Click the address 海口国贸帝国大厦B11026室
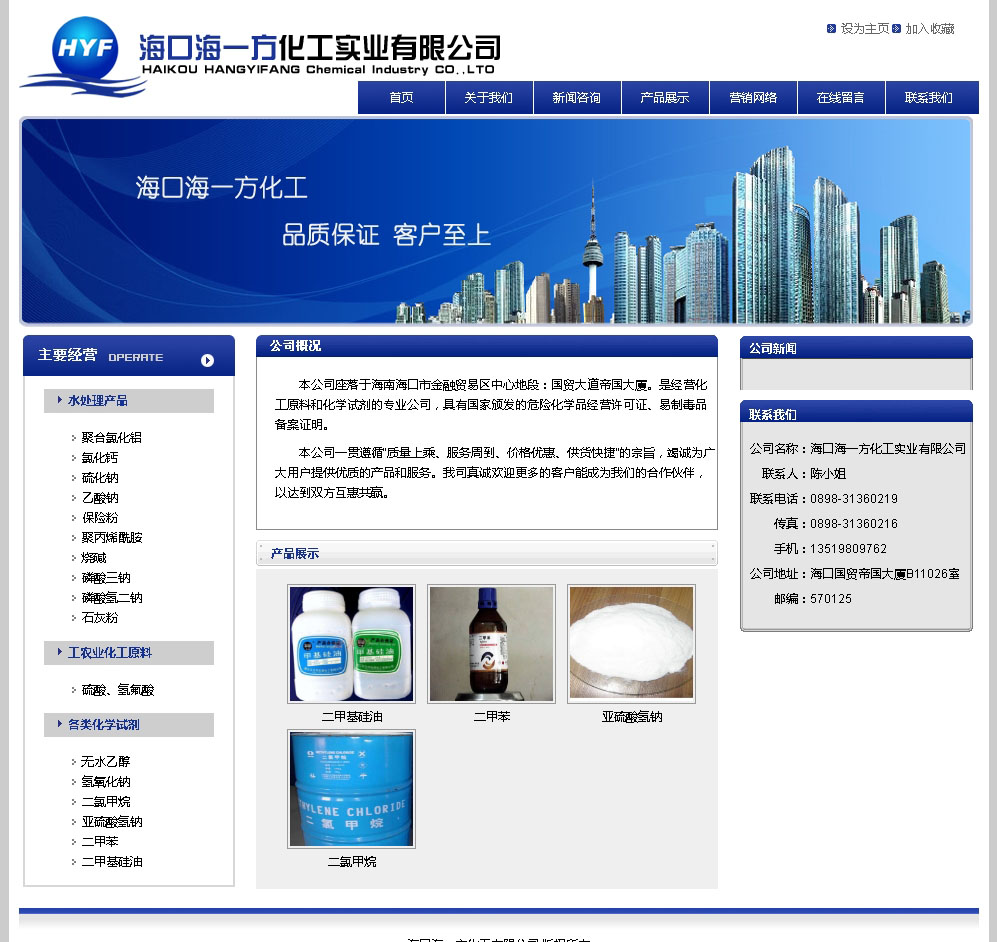 (x=884, y=574)
